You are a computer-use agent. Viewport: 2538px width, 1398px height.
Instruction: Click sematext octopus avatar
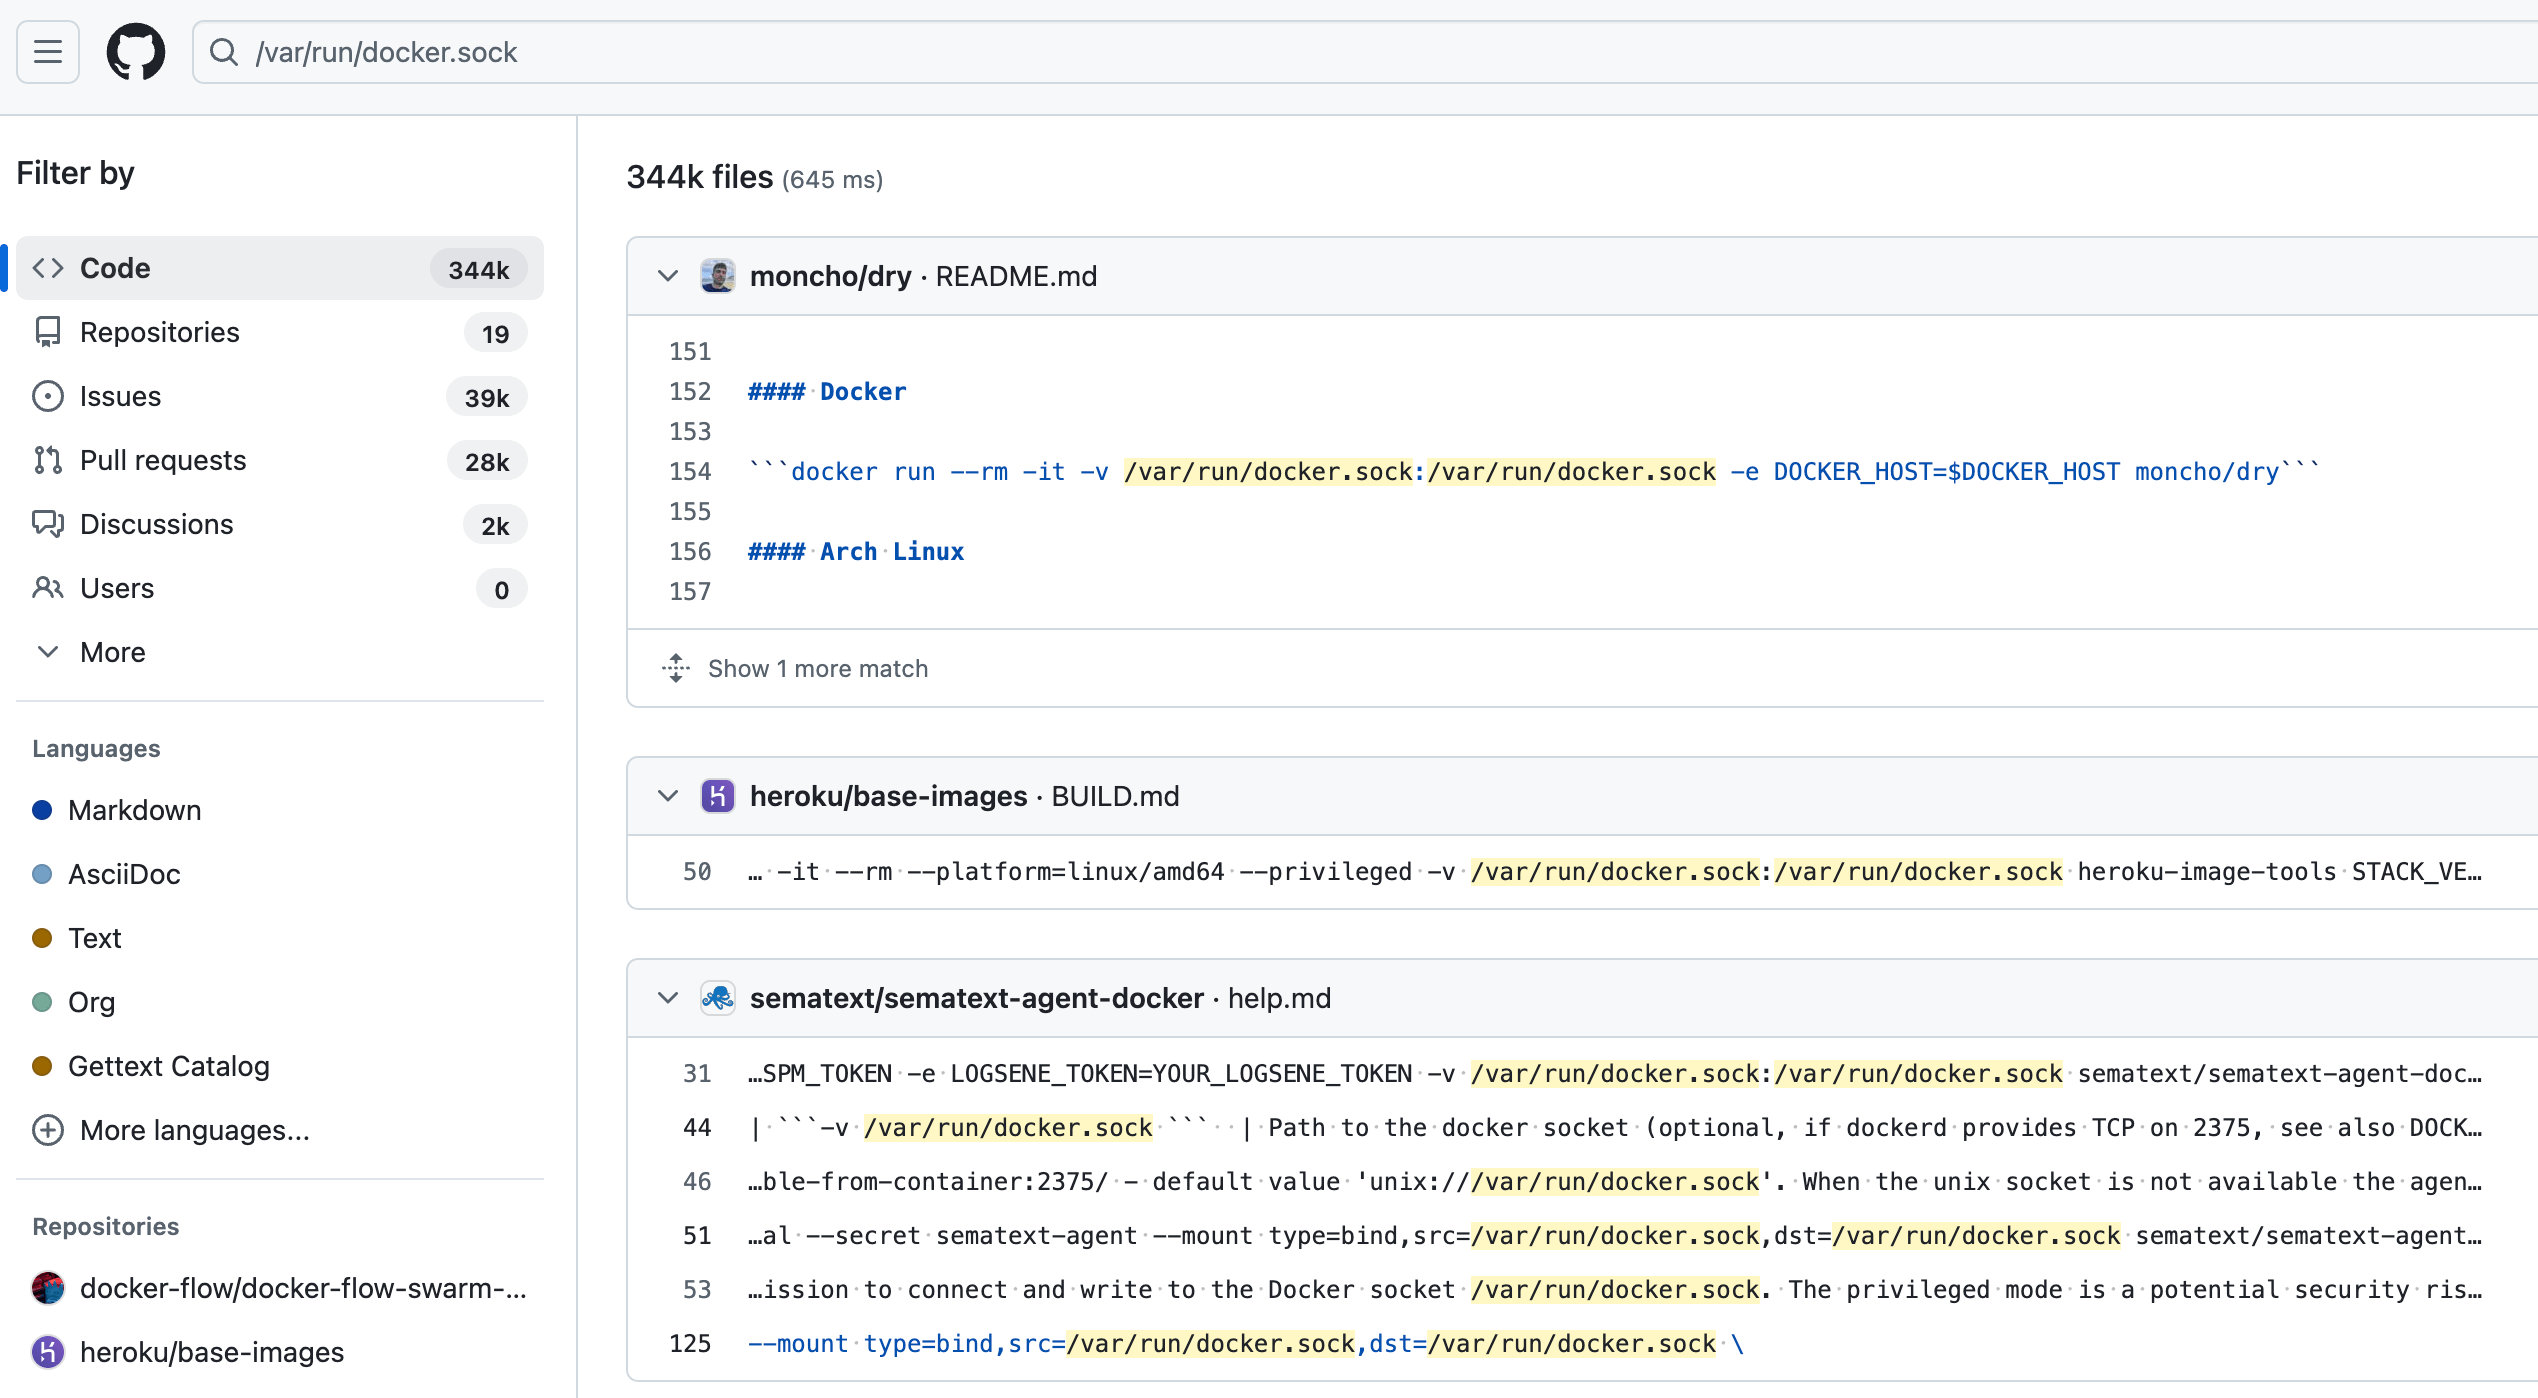pyautogui.click(x=718, y=998)
